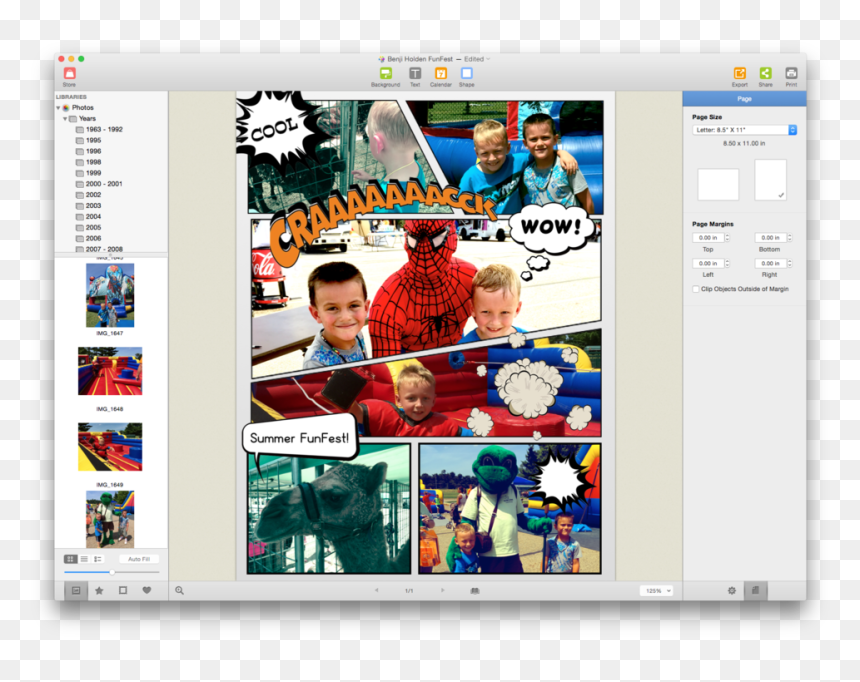Open the 125% zoom dropdown
This screenshot has width=860, height=682.
click(656, 591)
